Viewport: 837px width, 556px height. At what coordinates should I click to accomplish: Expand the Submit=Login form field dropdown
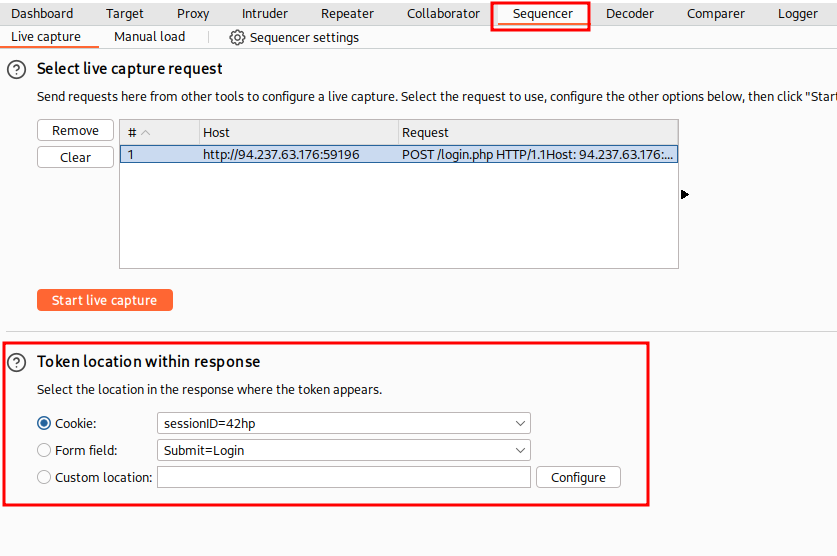520,451
